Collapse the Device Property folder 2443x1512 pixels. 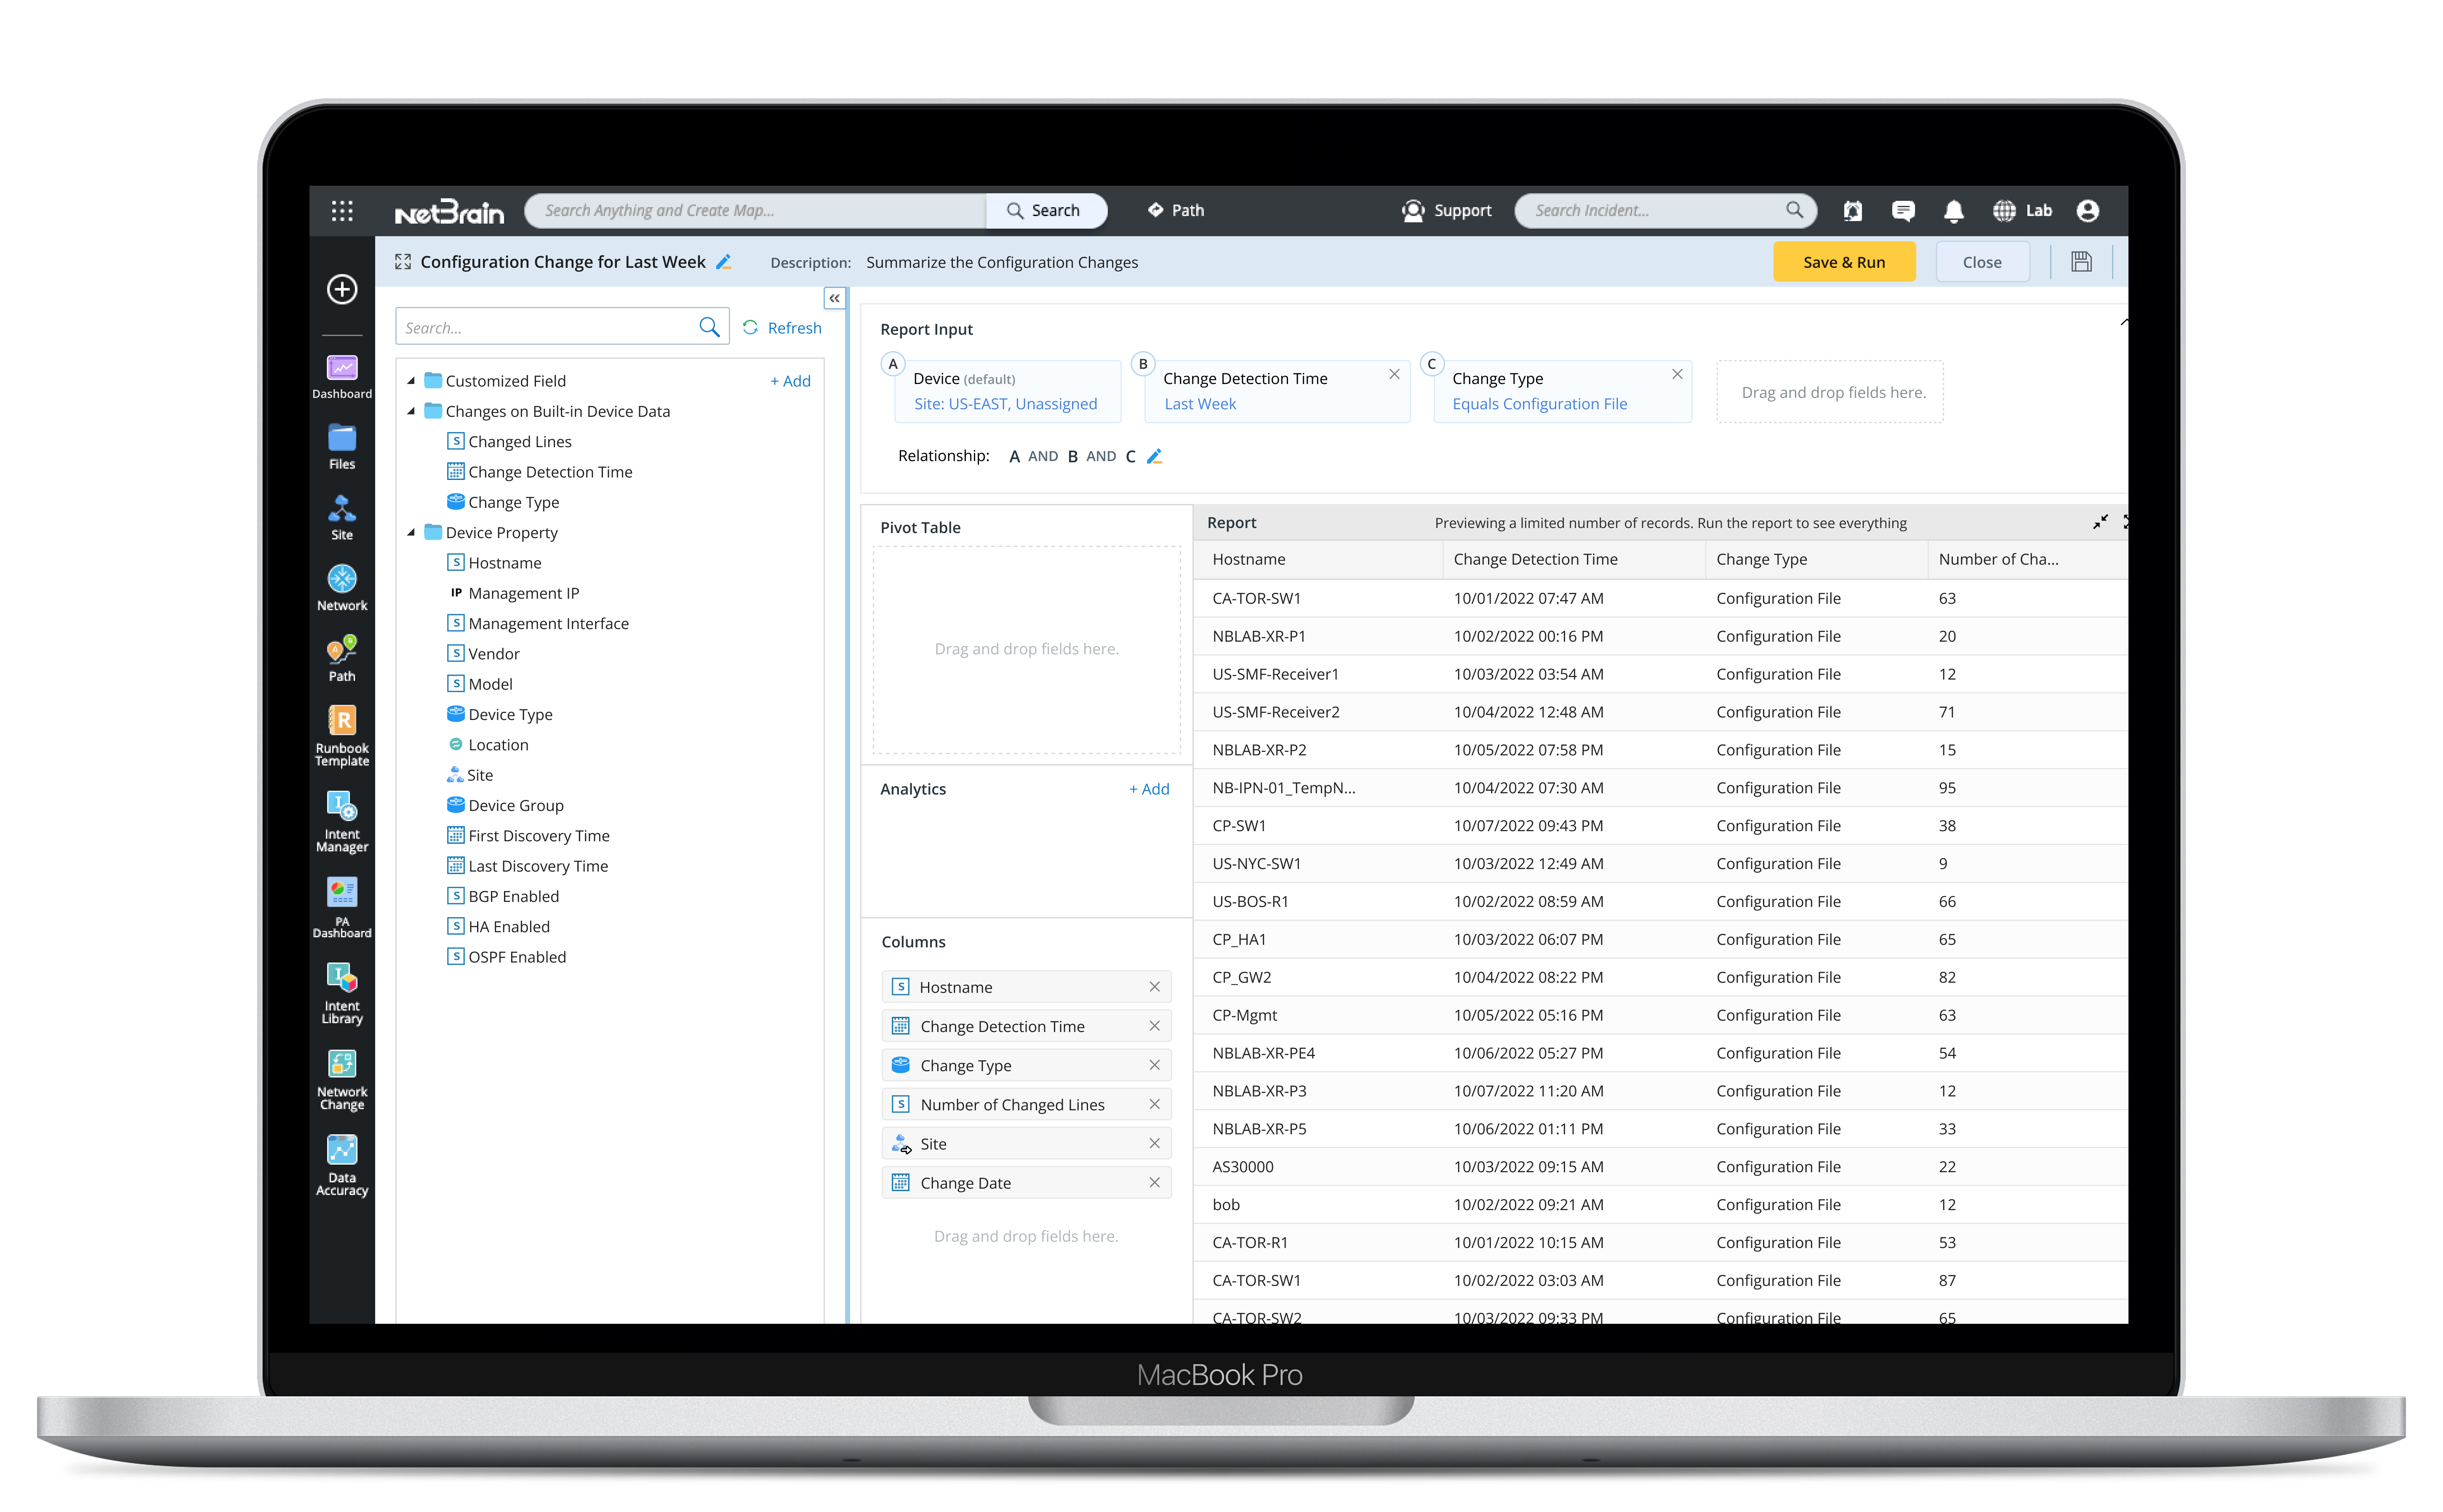411,533
